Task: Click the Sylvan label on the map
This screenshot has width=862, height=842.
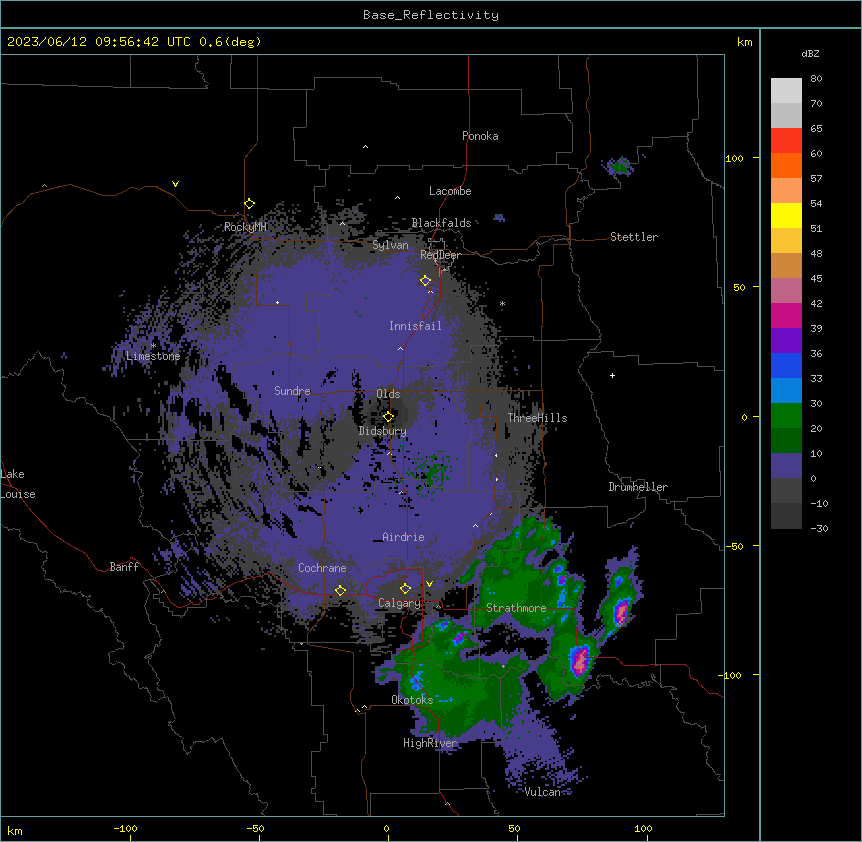Action: tap(390, 245)
